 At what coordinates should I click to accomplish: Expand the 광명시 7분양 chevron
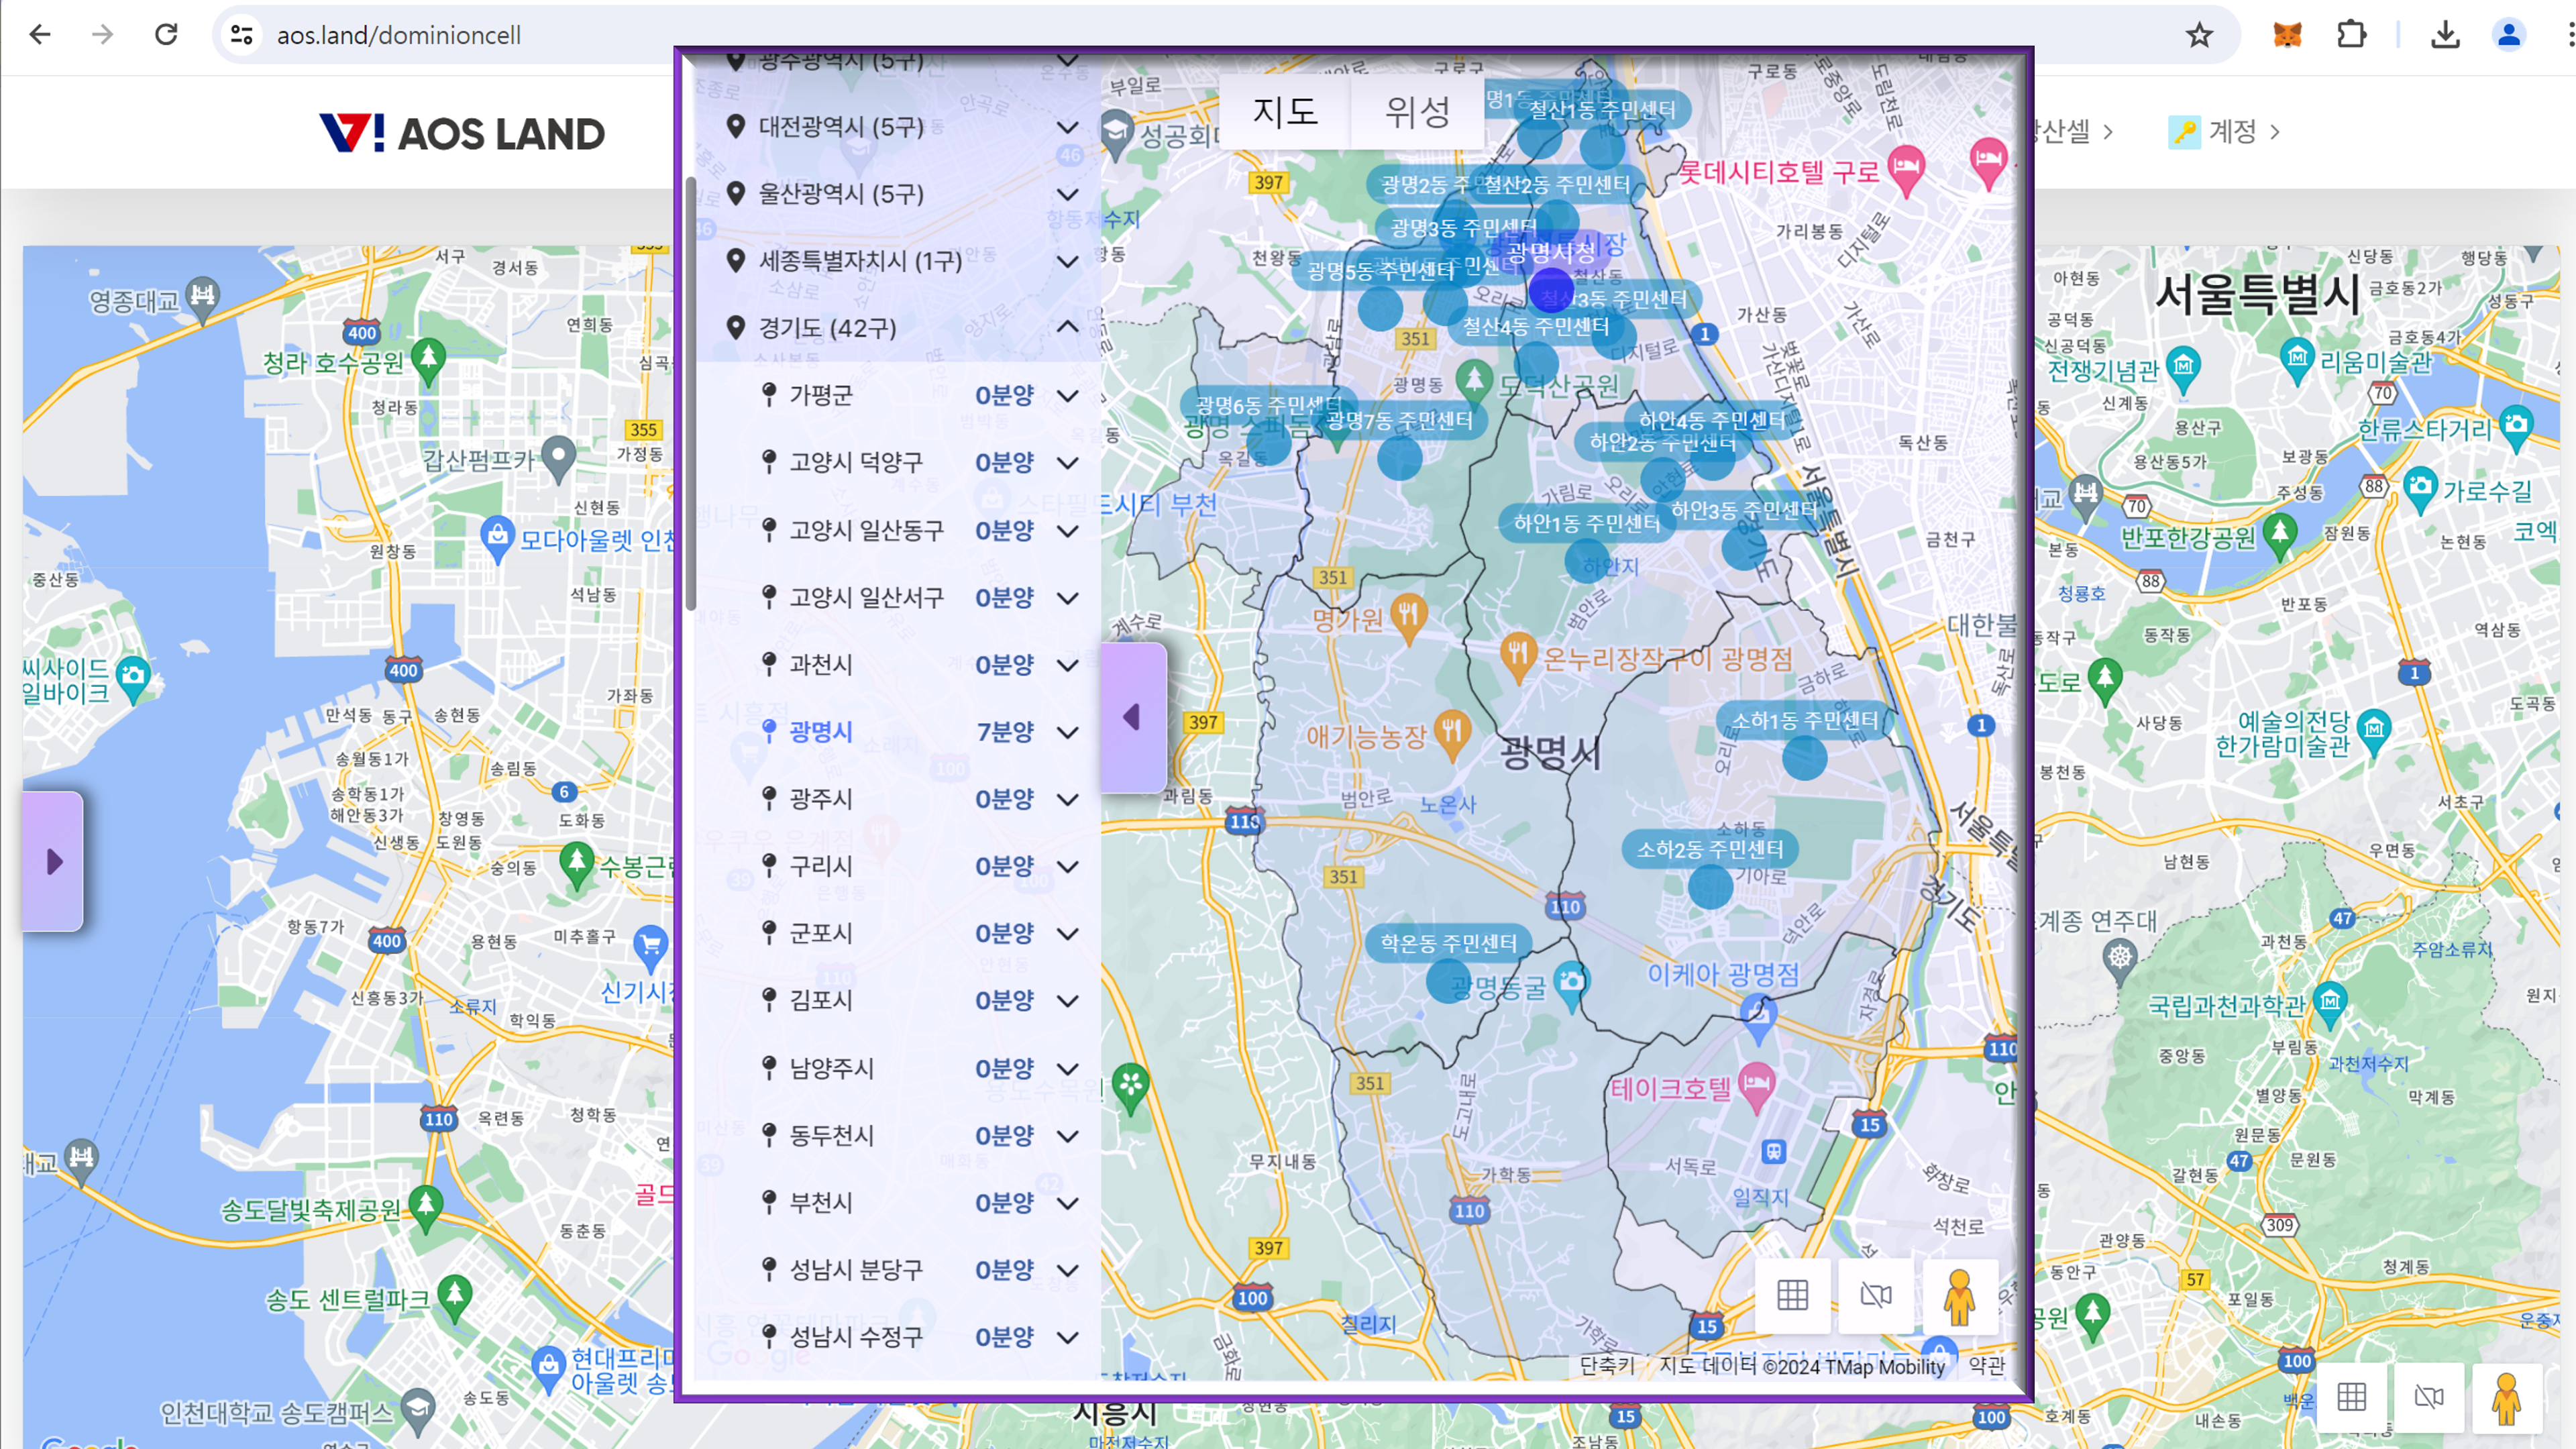[1067, 732]
